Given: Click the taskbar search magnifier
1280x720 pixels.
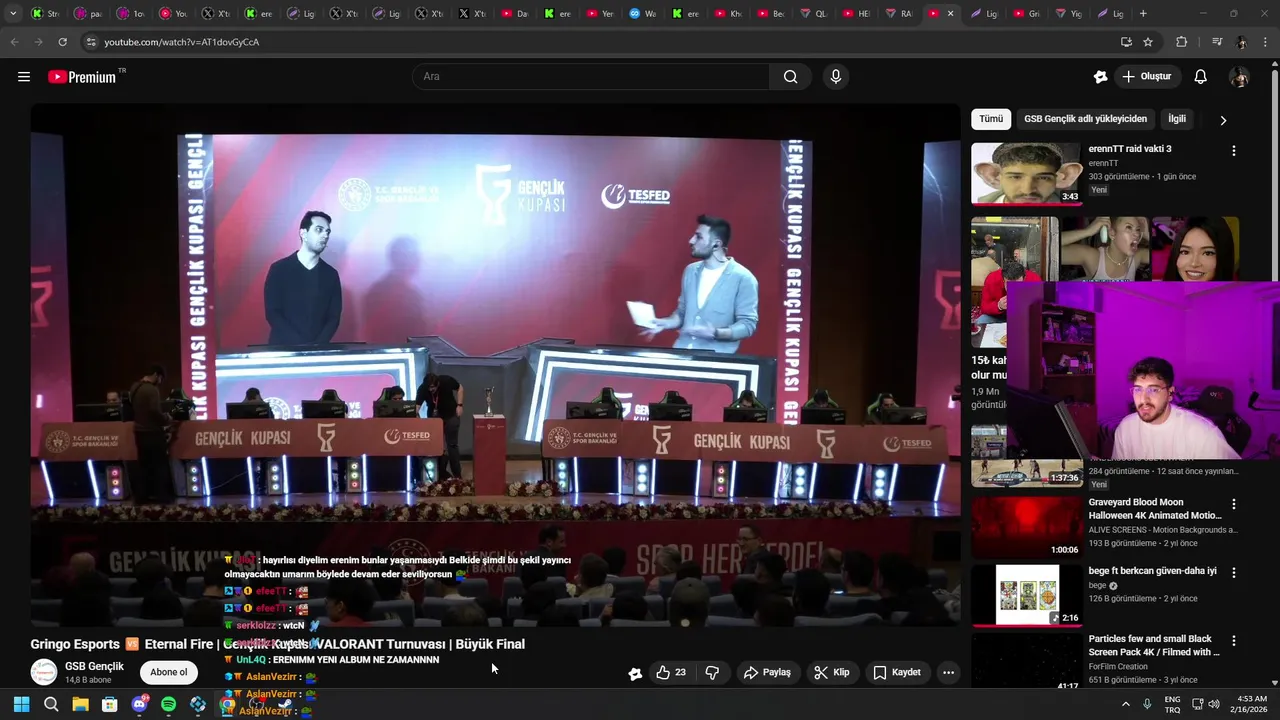Looking at the screenshot, I should [51, 705].
